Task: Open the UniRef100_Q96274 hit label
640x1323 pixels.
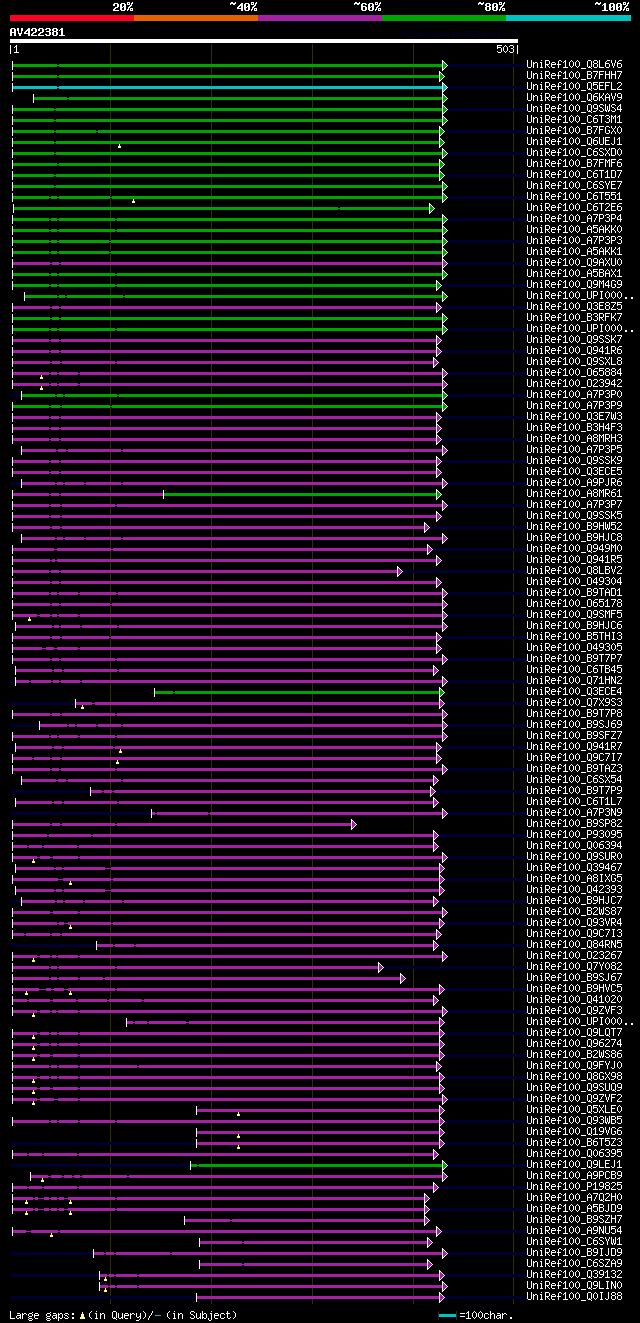Action: (574, 1044)
